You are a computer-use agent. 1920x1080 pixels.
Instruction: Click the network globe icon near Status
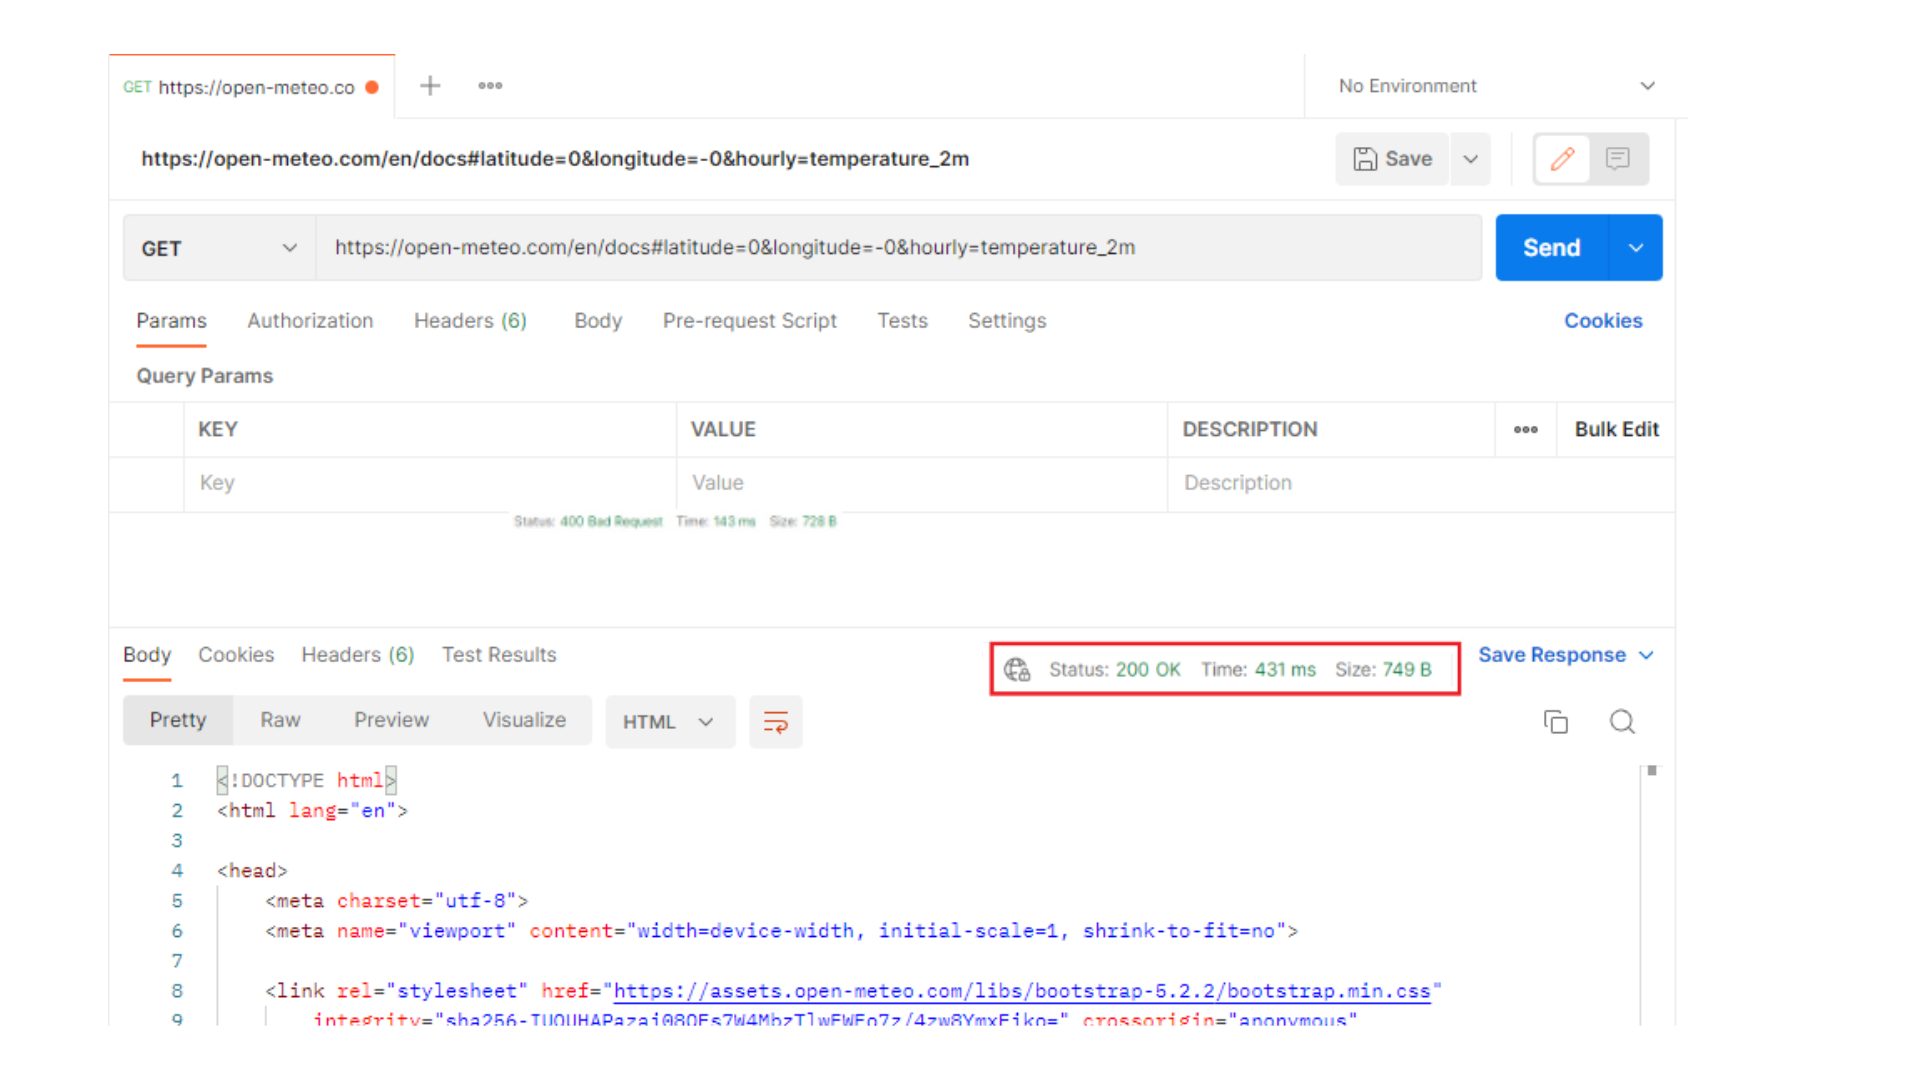(1017, 669)
